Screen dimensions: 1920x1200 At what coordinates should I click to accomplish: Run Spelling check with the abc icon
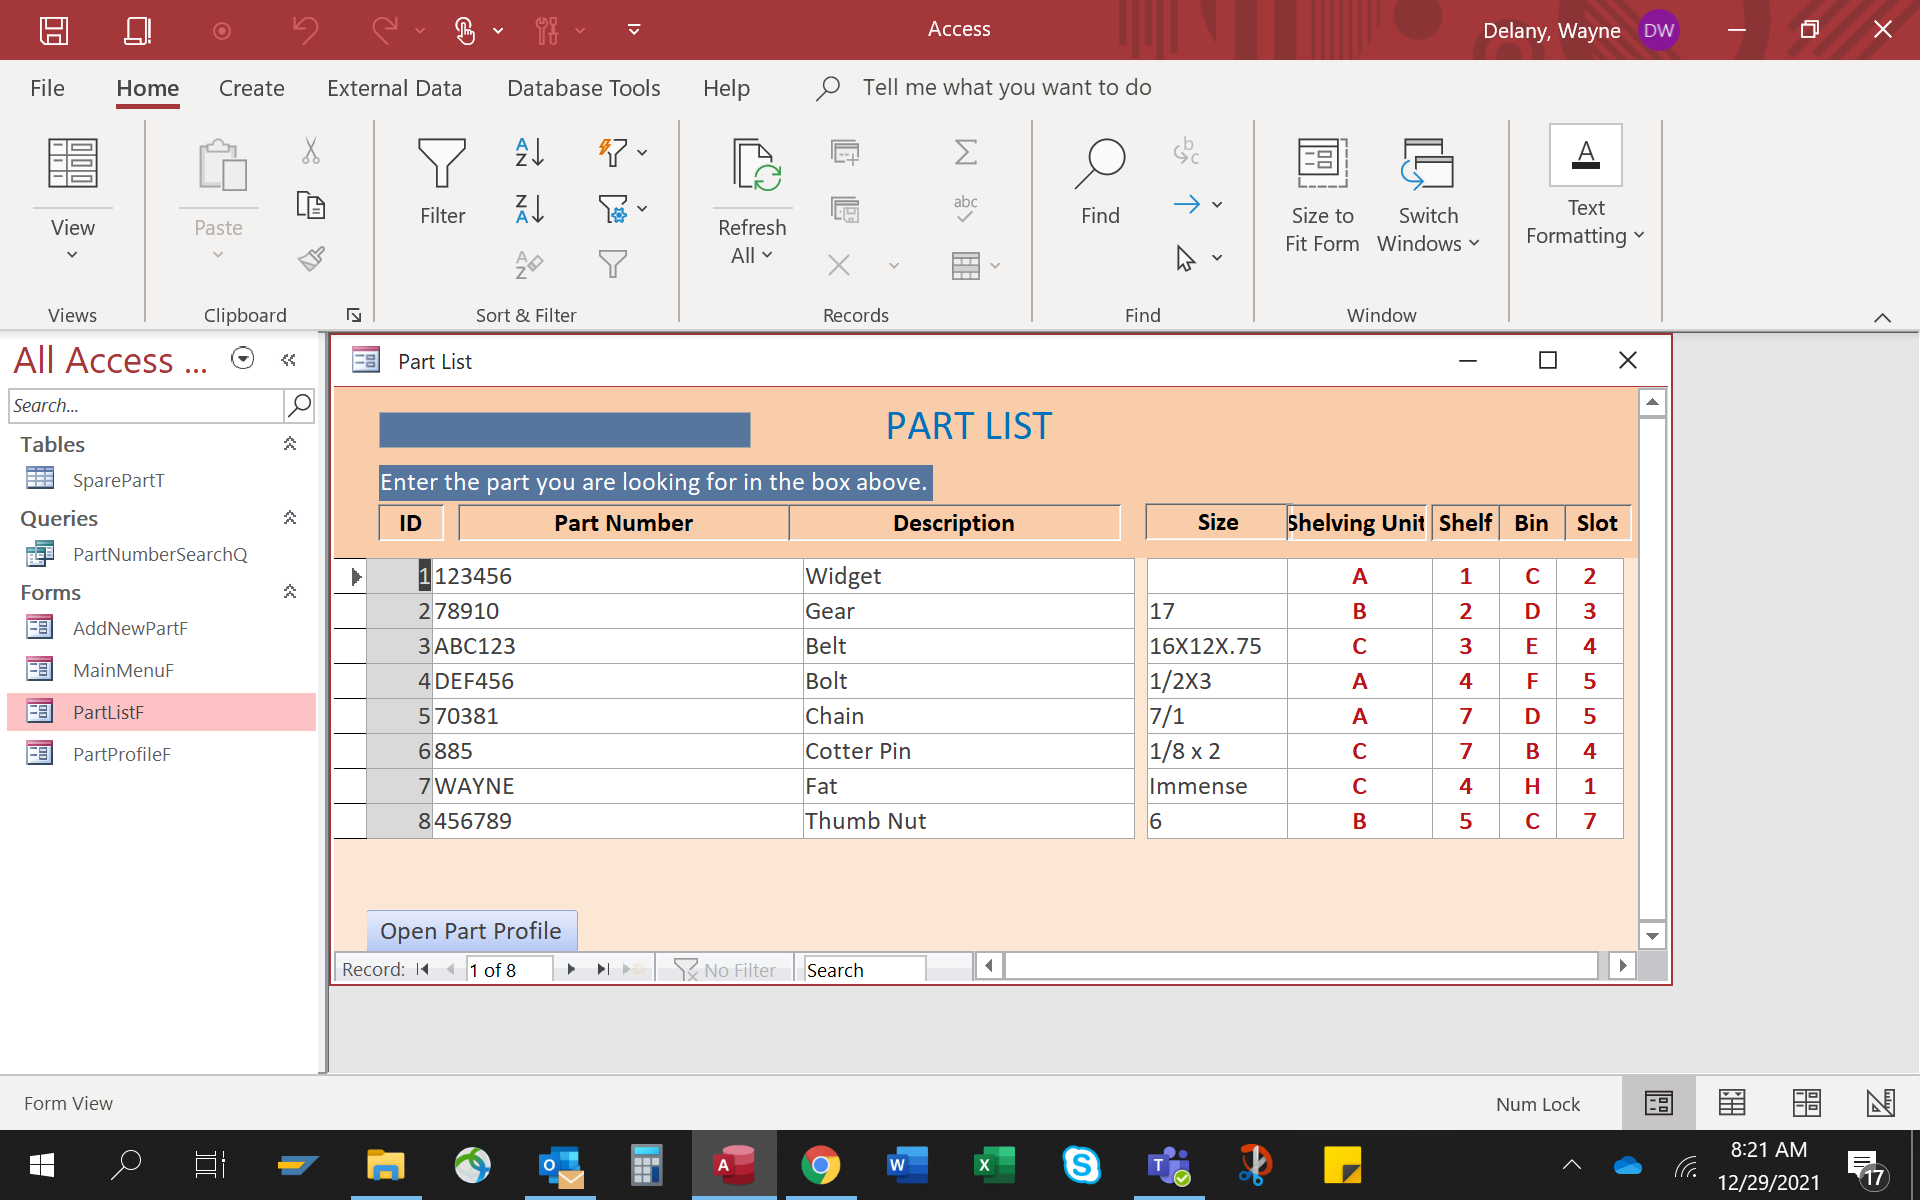pyautogui.click(x=963, y=207)
